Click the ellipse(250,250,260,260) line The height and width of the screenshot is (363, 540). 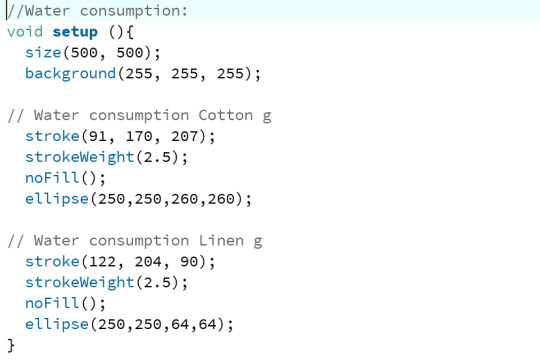tap(138, 199)
